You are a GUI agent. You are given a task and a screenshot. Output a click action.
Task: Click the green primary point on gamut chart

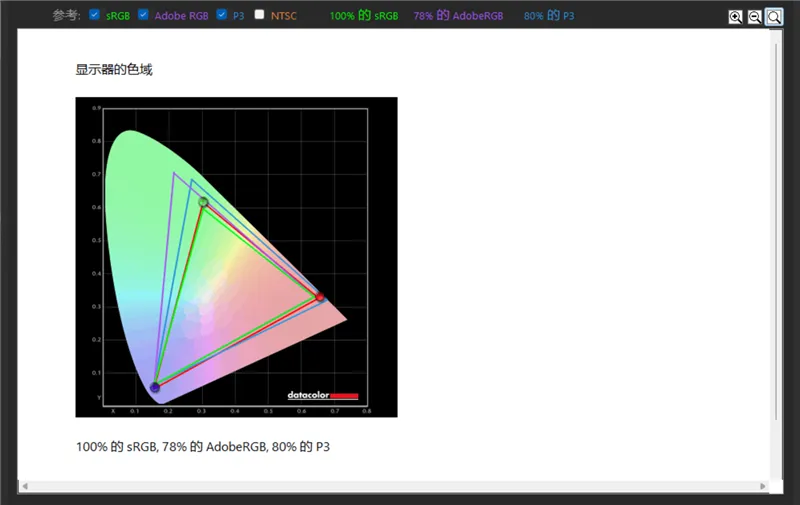pos(203,202)
